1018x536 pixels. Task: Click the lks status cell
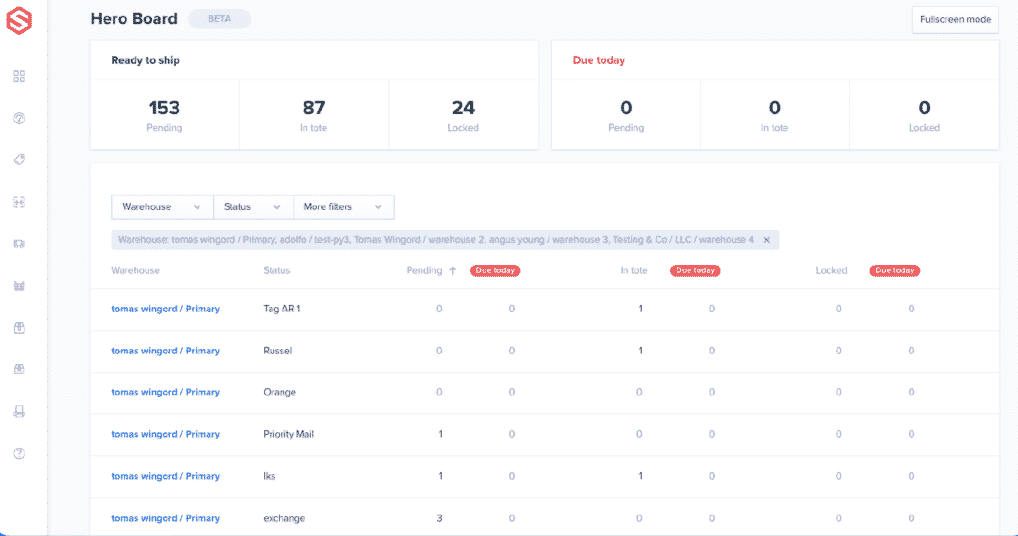click(269, 476)
